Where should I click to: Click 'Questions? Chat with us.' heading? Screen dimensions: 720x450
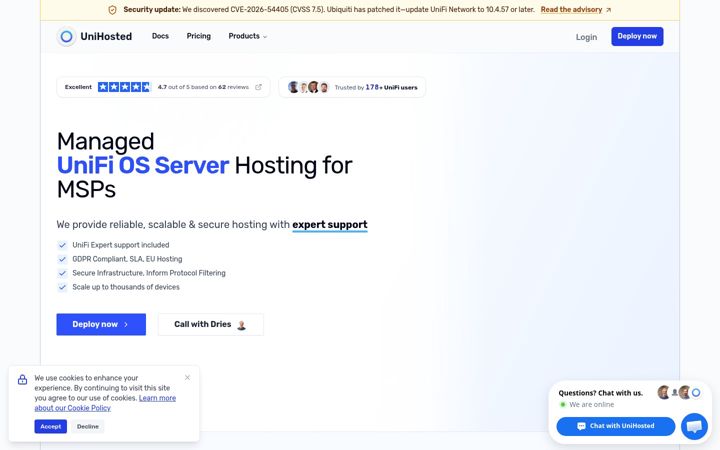pyautogui.click(x=601, y=393)
